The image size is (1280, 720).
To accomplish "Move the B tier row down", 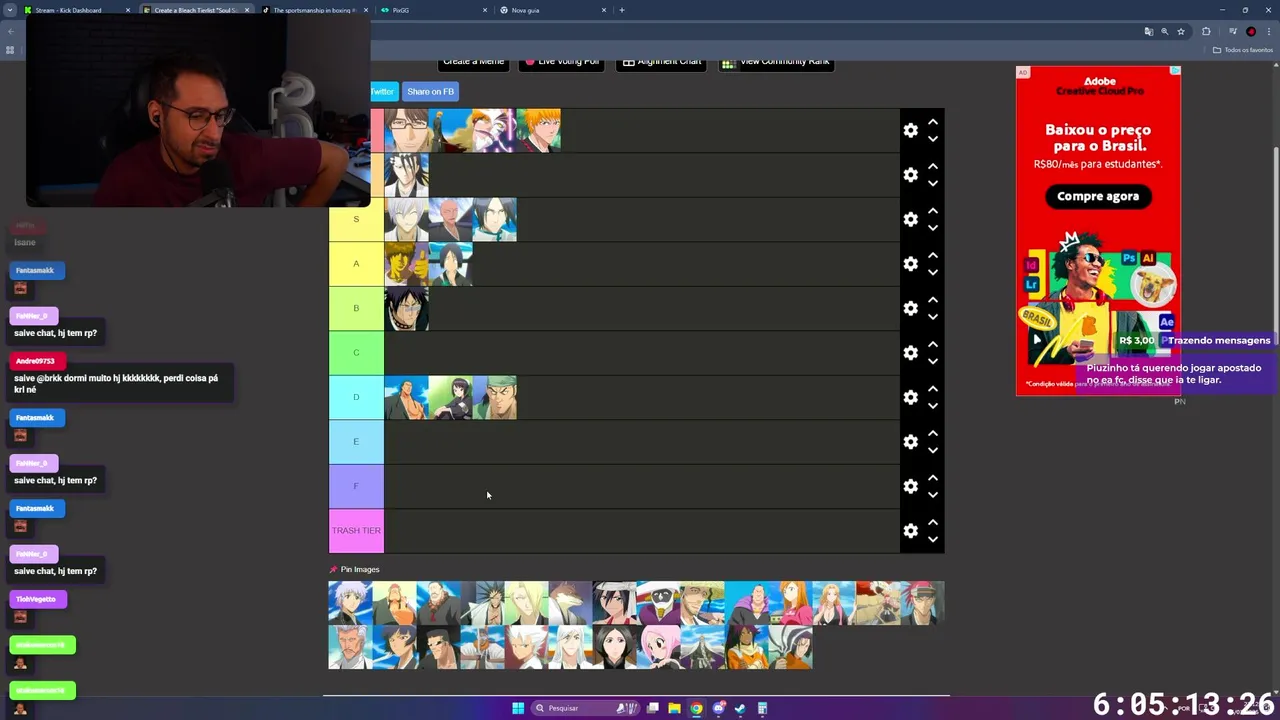I will (932, 317).
